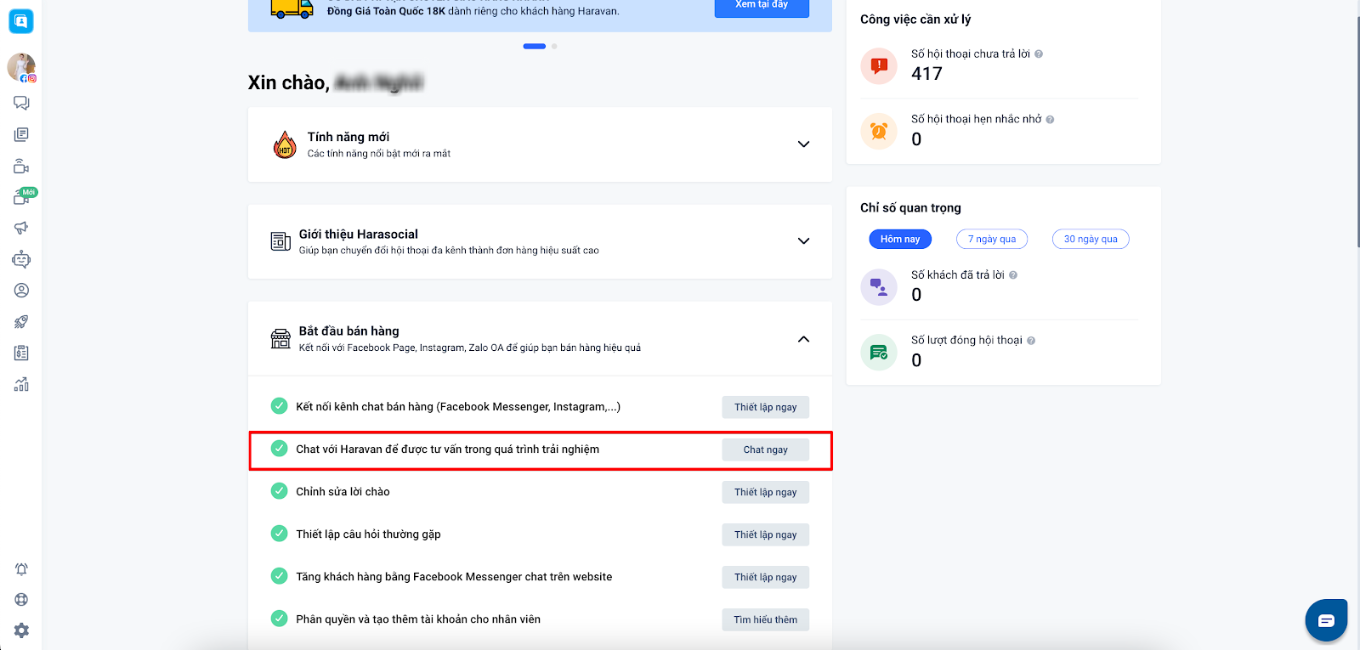This screenshot has height=650, width=1360.
Task: Click the Giới thiệu Harasocial heading
Action: coord(358,234)
